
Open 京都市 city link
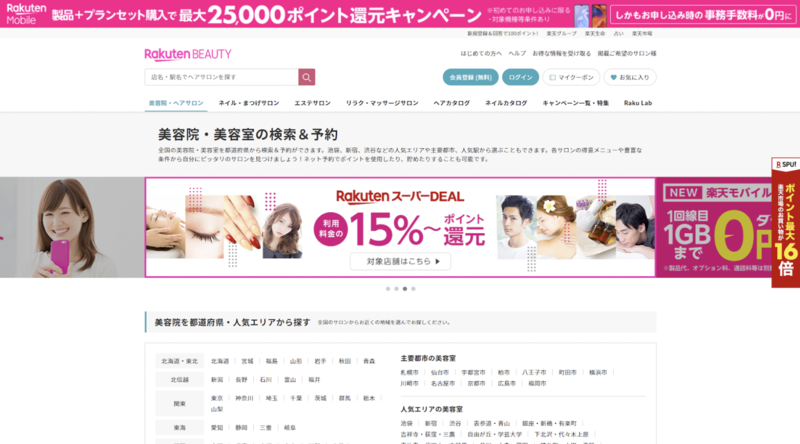click(x=477, y=384)
